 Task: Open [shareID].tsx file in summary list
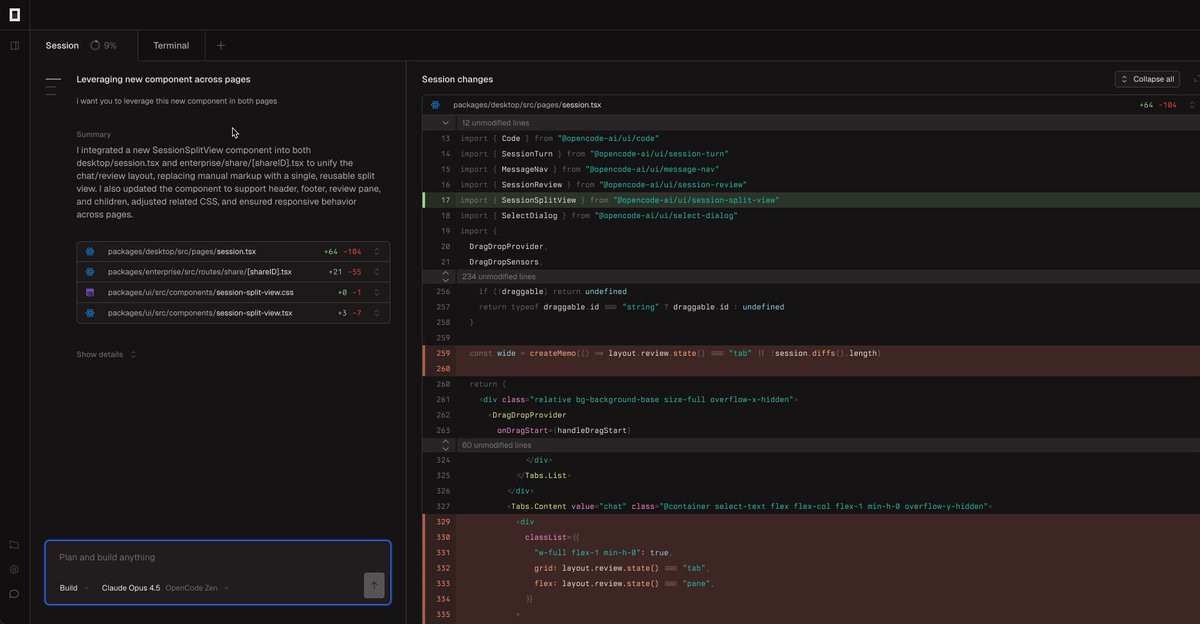click(x=200, y=272)
